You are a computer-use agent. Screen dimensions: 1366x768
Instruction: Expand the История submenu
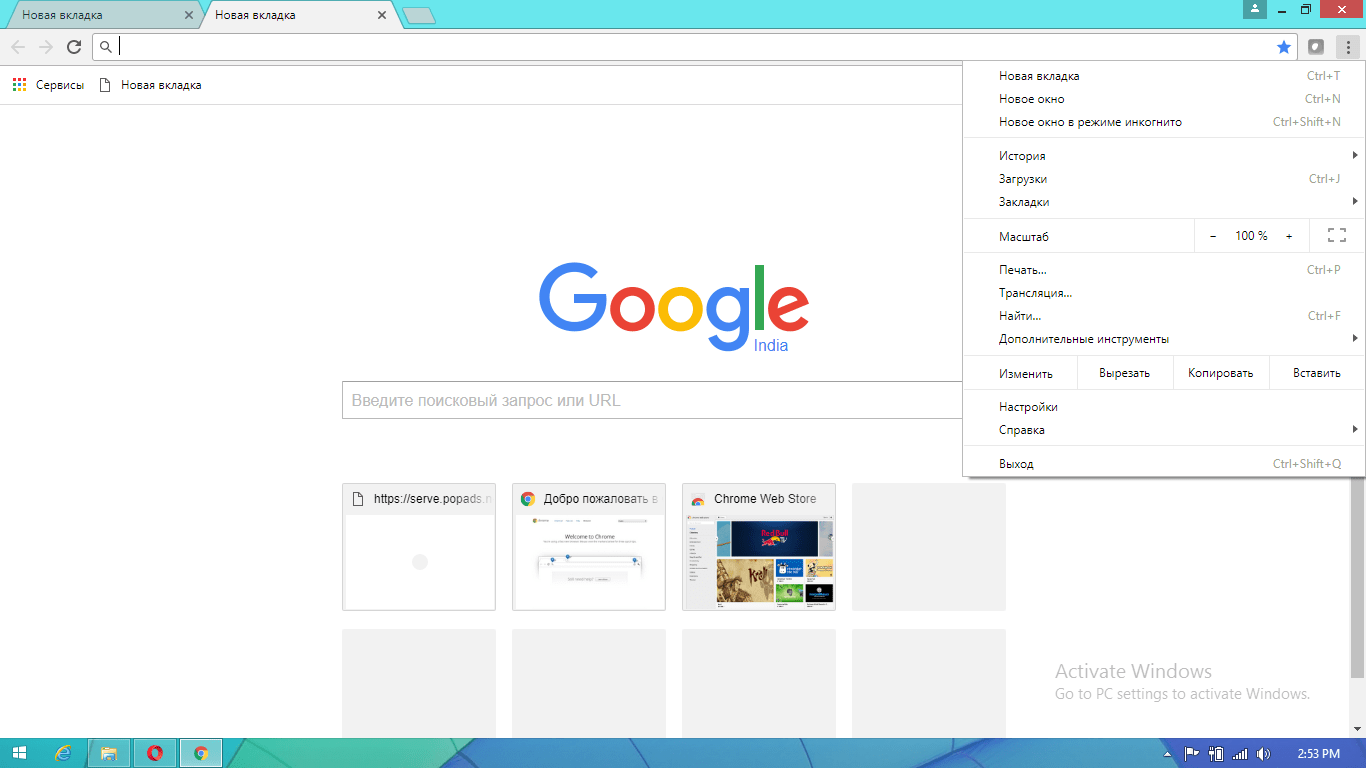click(x=1163, y=156)
